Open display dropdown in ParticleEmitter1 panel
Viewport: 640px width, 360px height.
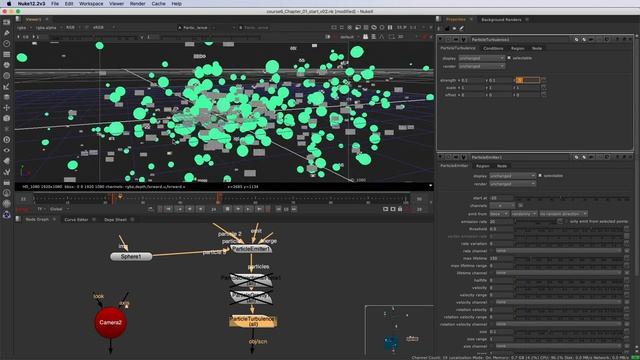tap(513, 176)
